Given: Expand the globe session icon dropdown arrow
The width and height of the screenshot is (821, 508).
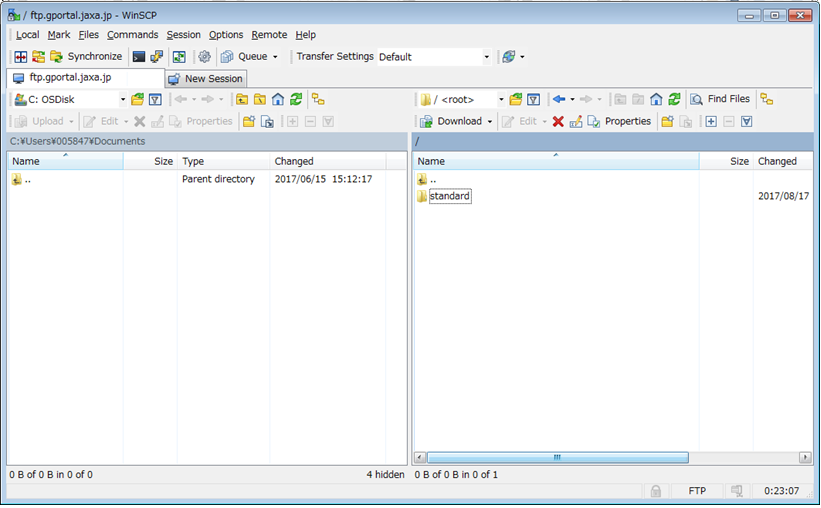Looking at the screenshot, I should click(522, 57).
